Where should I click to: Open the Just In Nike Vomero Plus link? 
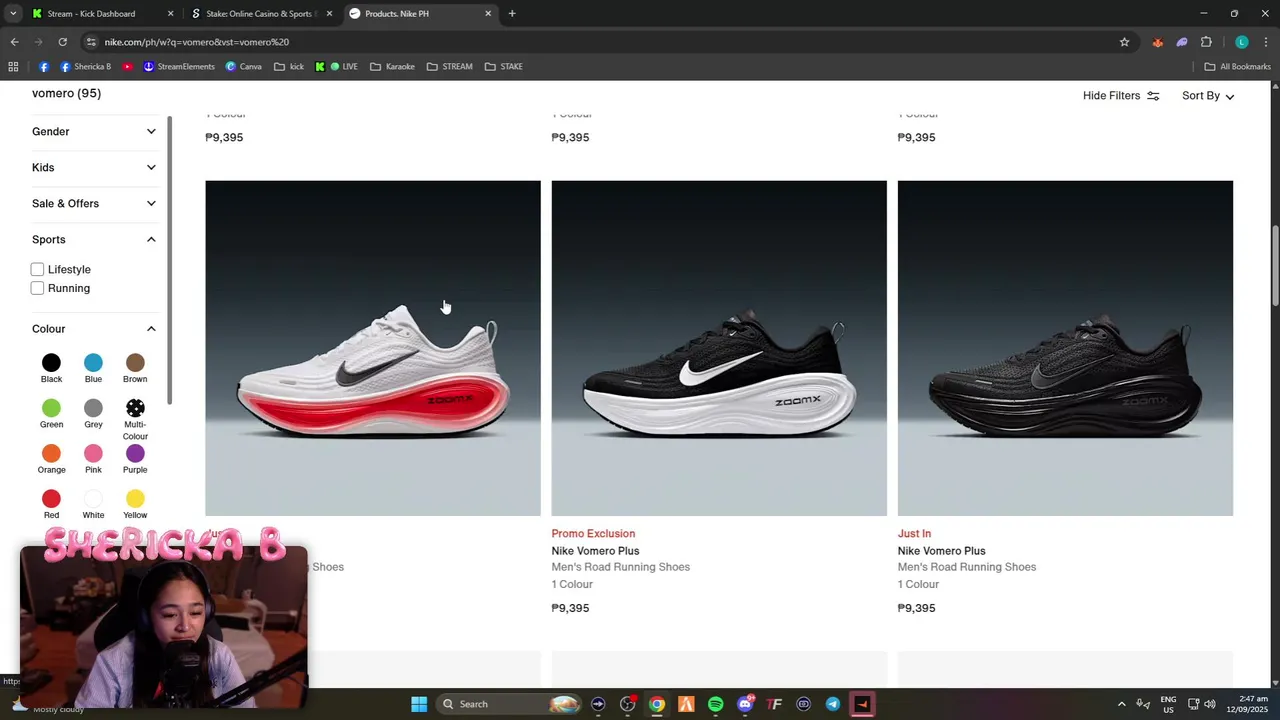[x=941, y=551]
